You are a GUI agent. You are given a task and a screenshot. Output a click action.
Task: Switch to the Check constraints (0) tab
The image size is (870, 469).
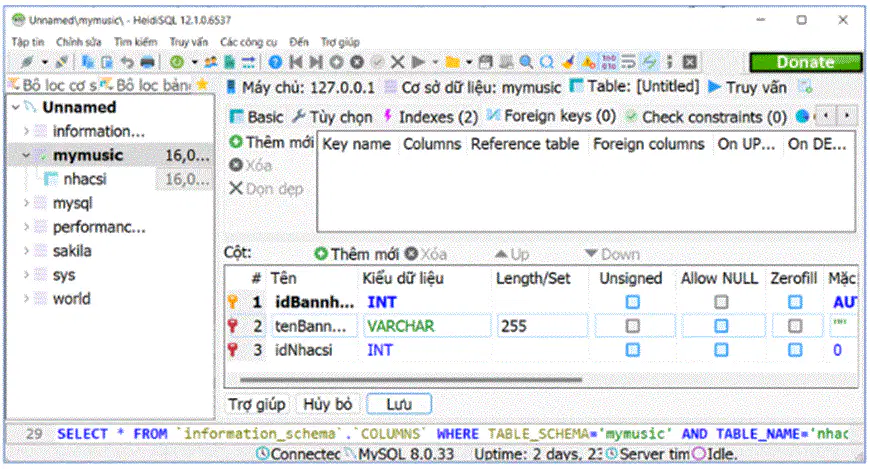click(x=706, y=117)
